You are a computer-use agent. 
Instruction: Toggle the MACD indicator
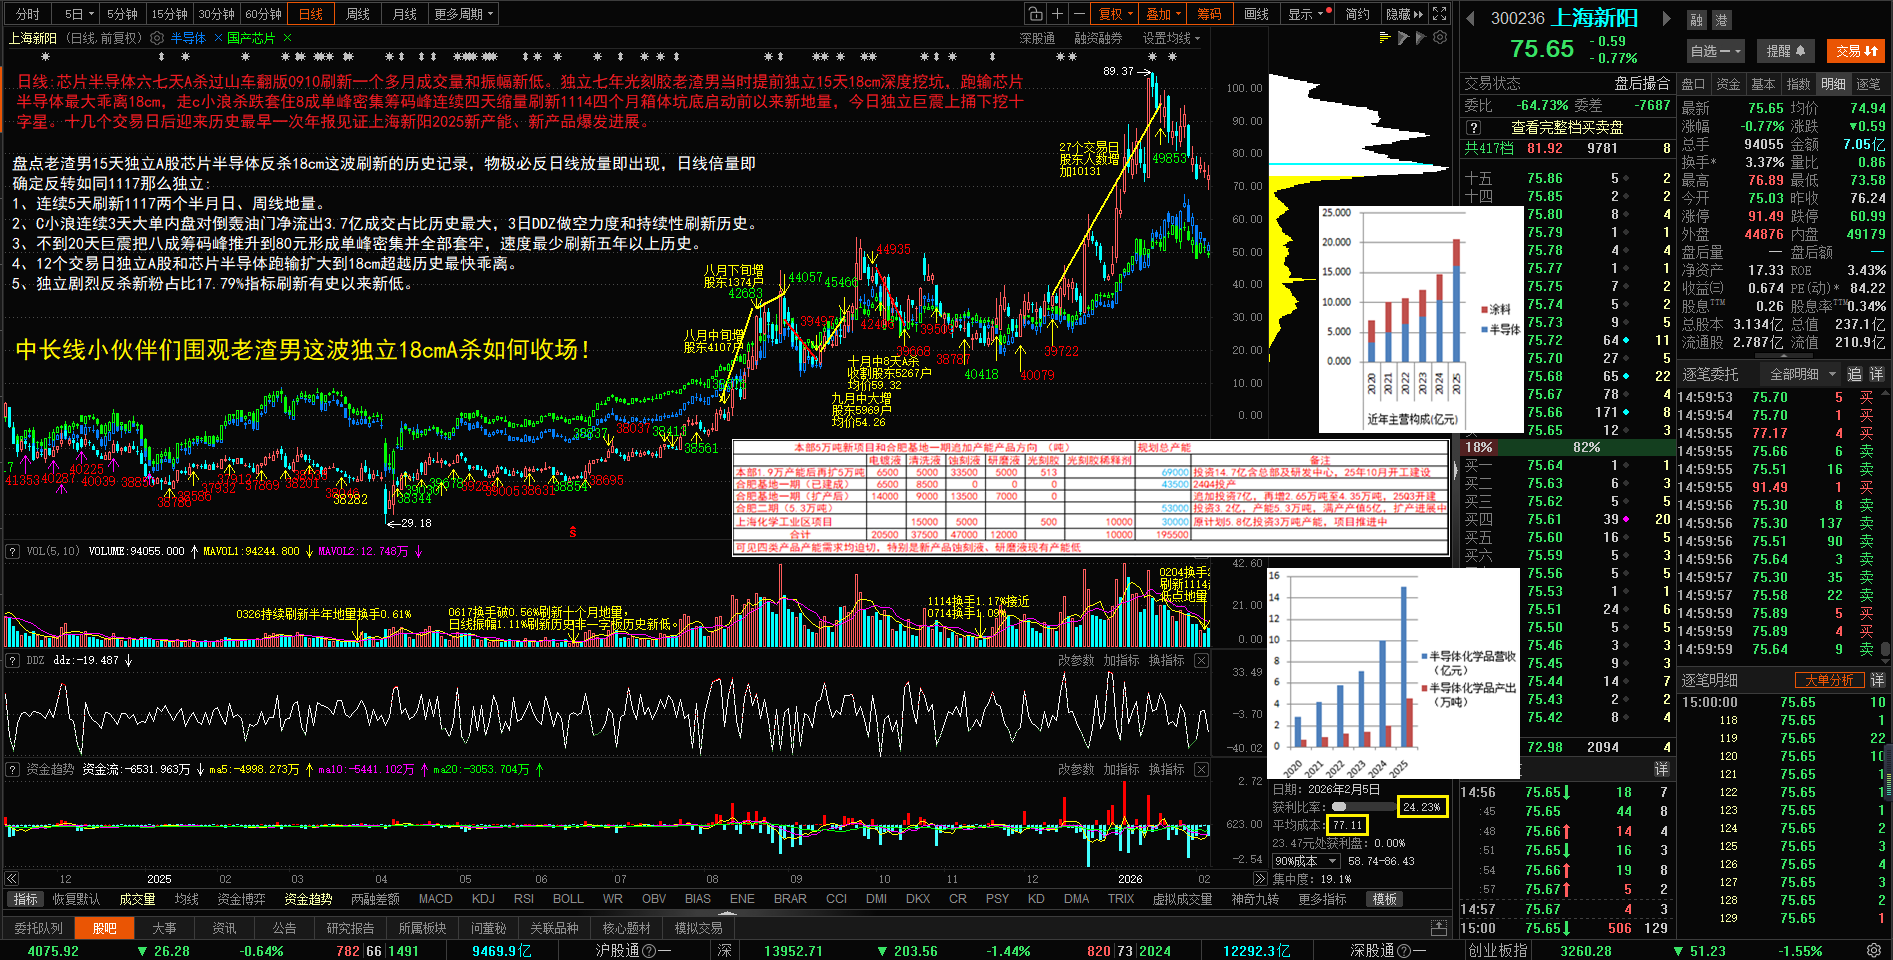(435, 899)
